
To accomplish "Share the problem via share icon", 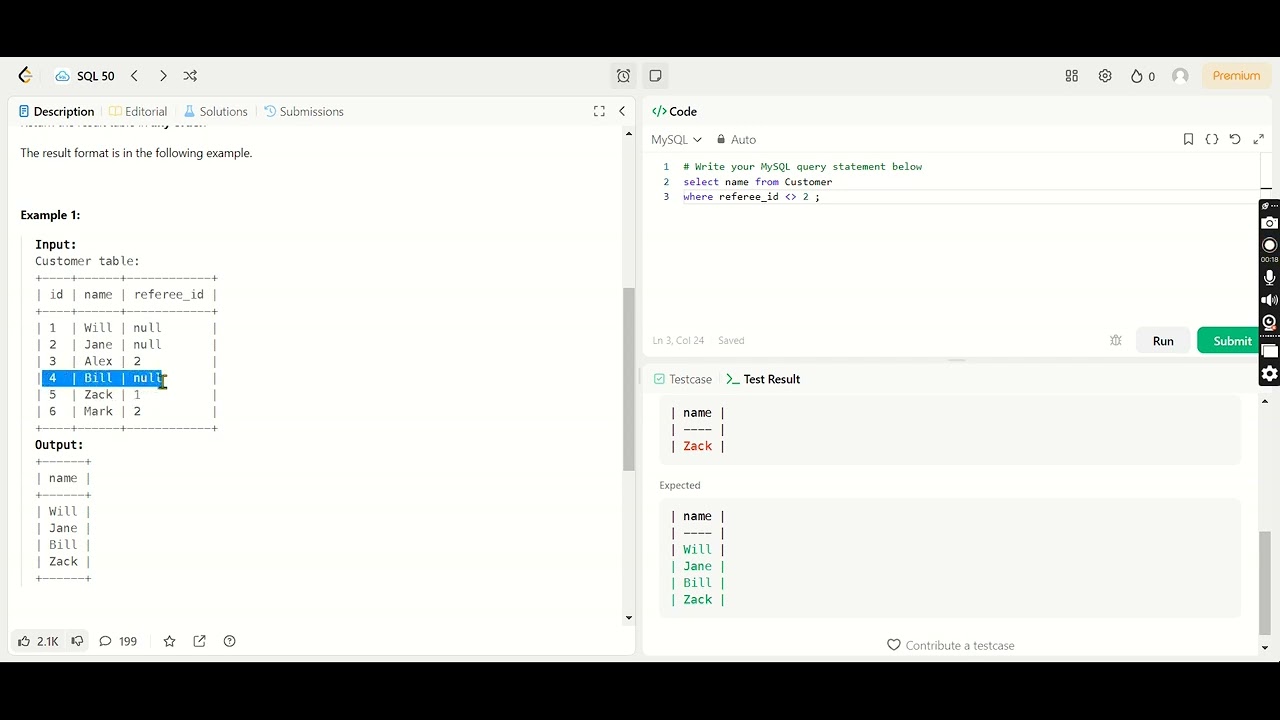I will (199, 641).
